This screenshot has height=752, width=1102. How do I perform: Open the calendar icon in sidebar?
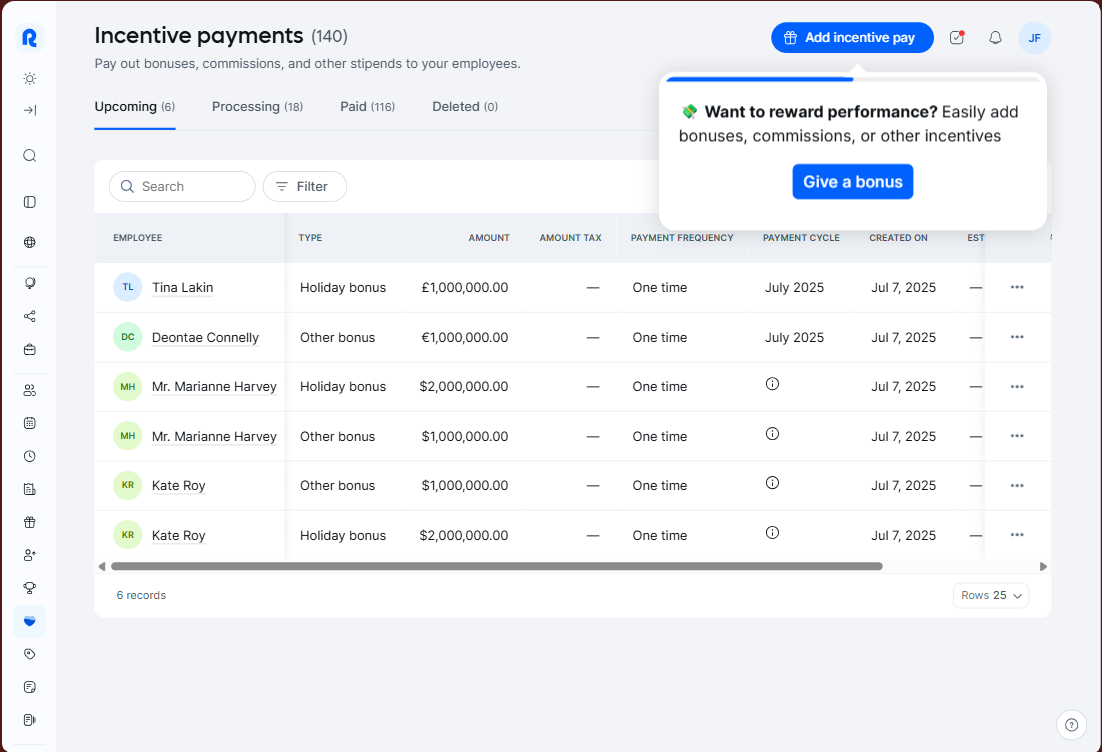pos(30,423)
